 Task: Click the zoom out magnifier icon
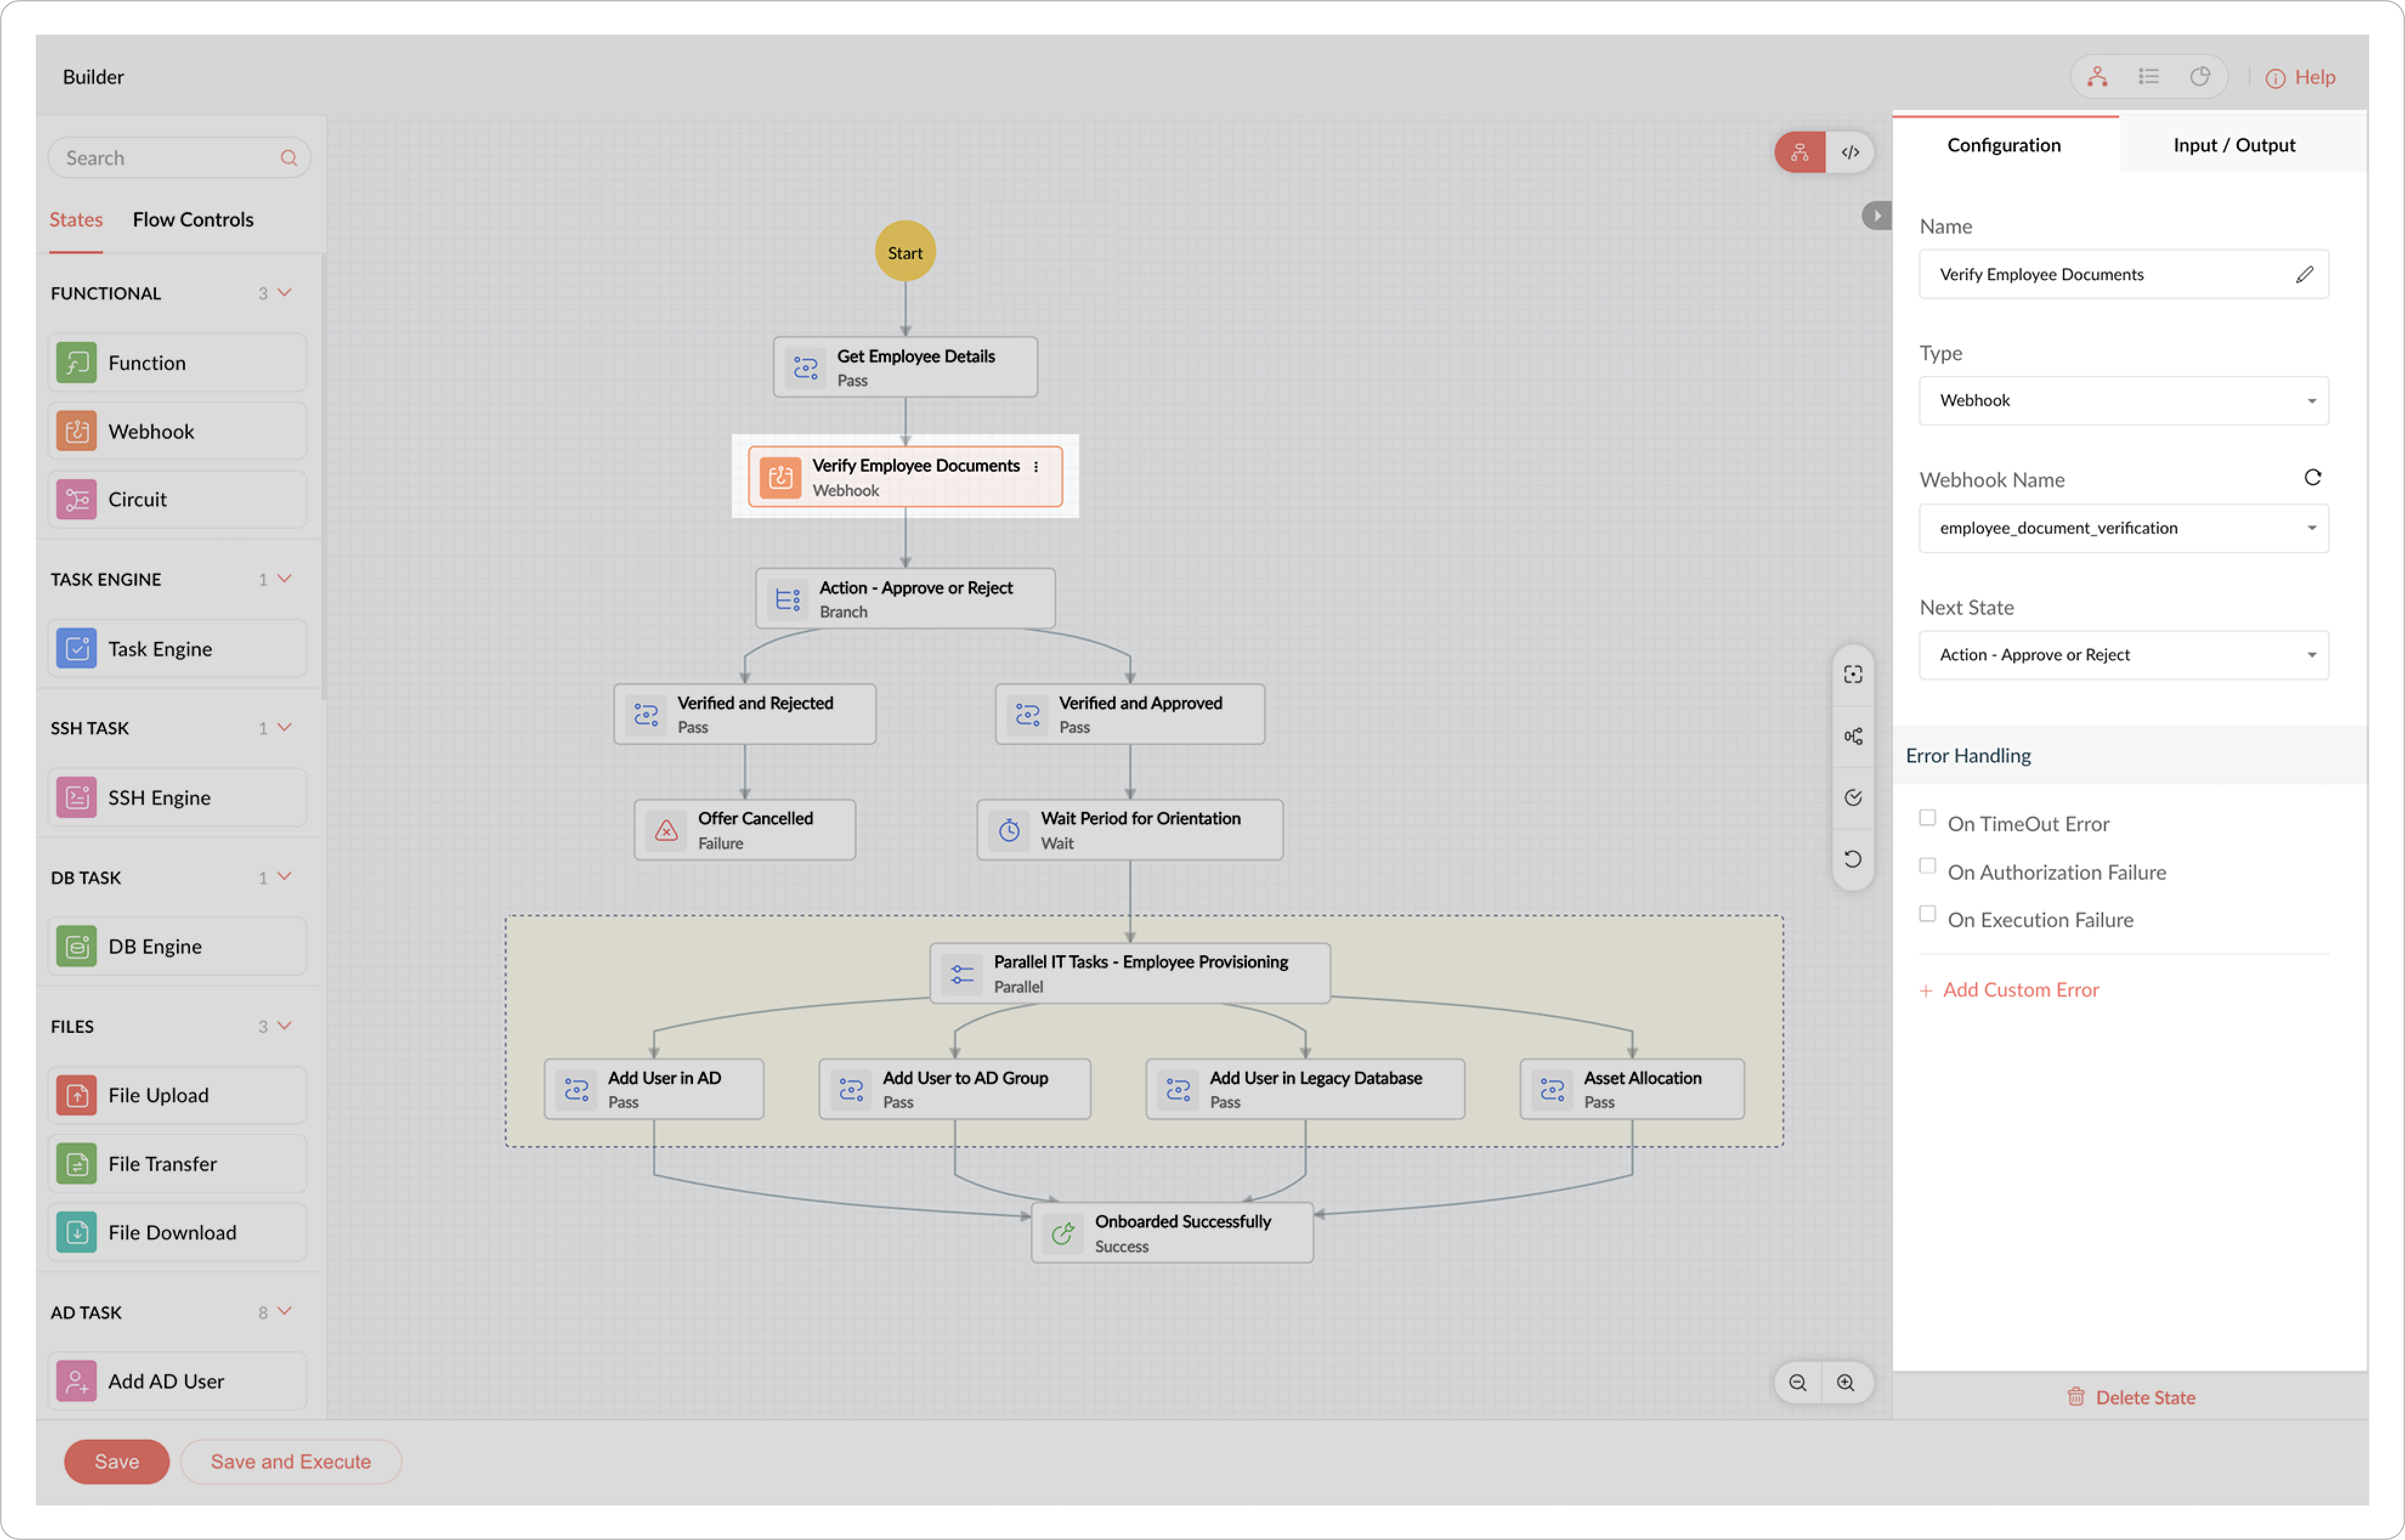click(1797, 1382)
